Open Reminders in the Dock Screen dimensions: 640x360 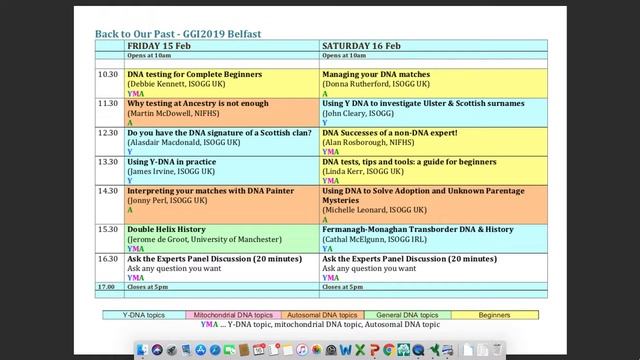click(x=273, y=350)
